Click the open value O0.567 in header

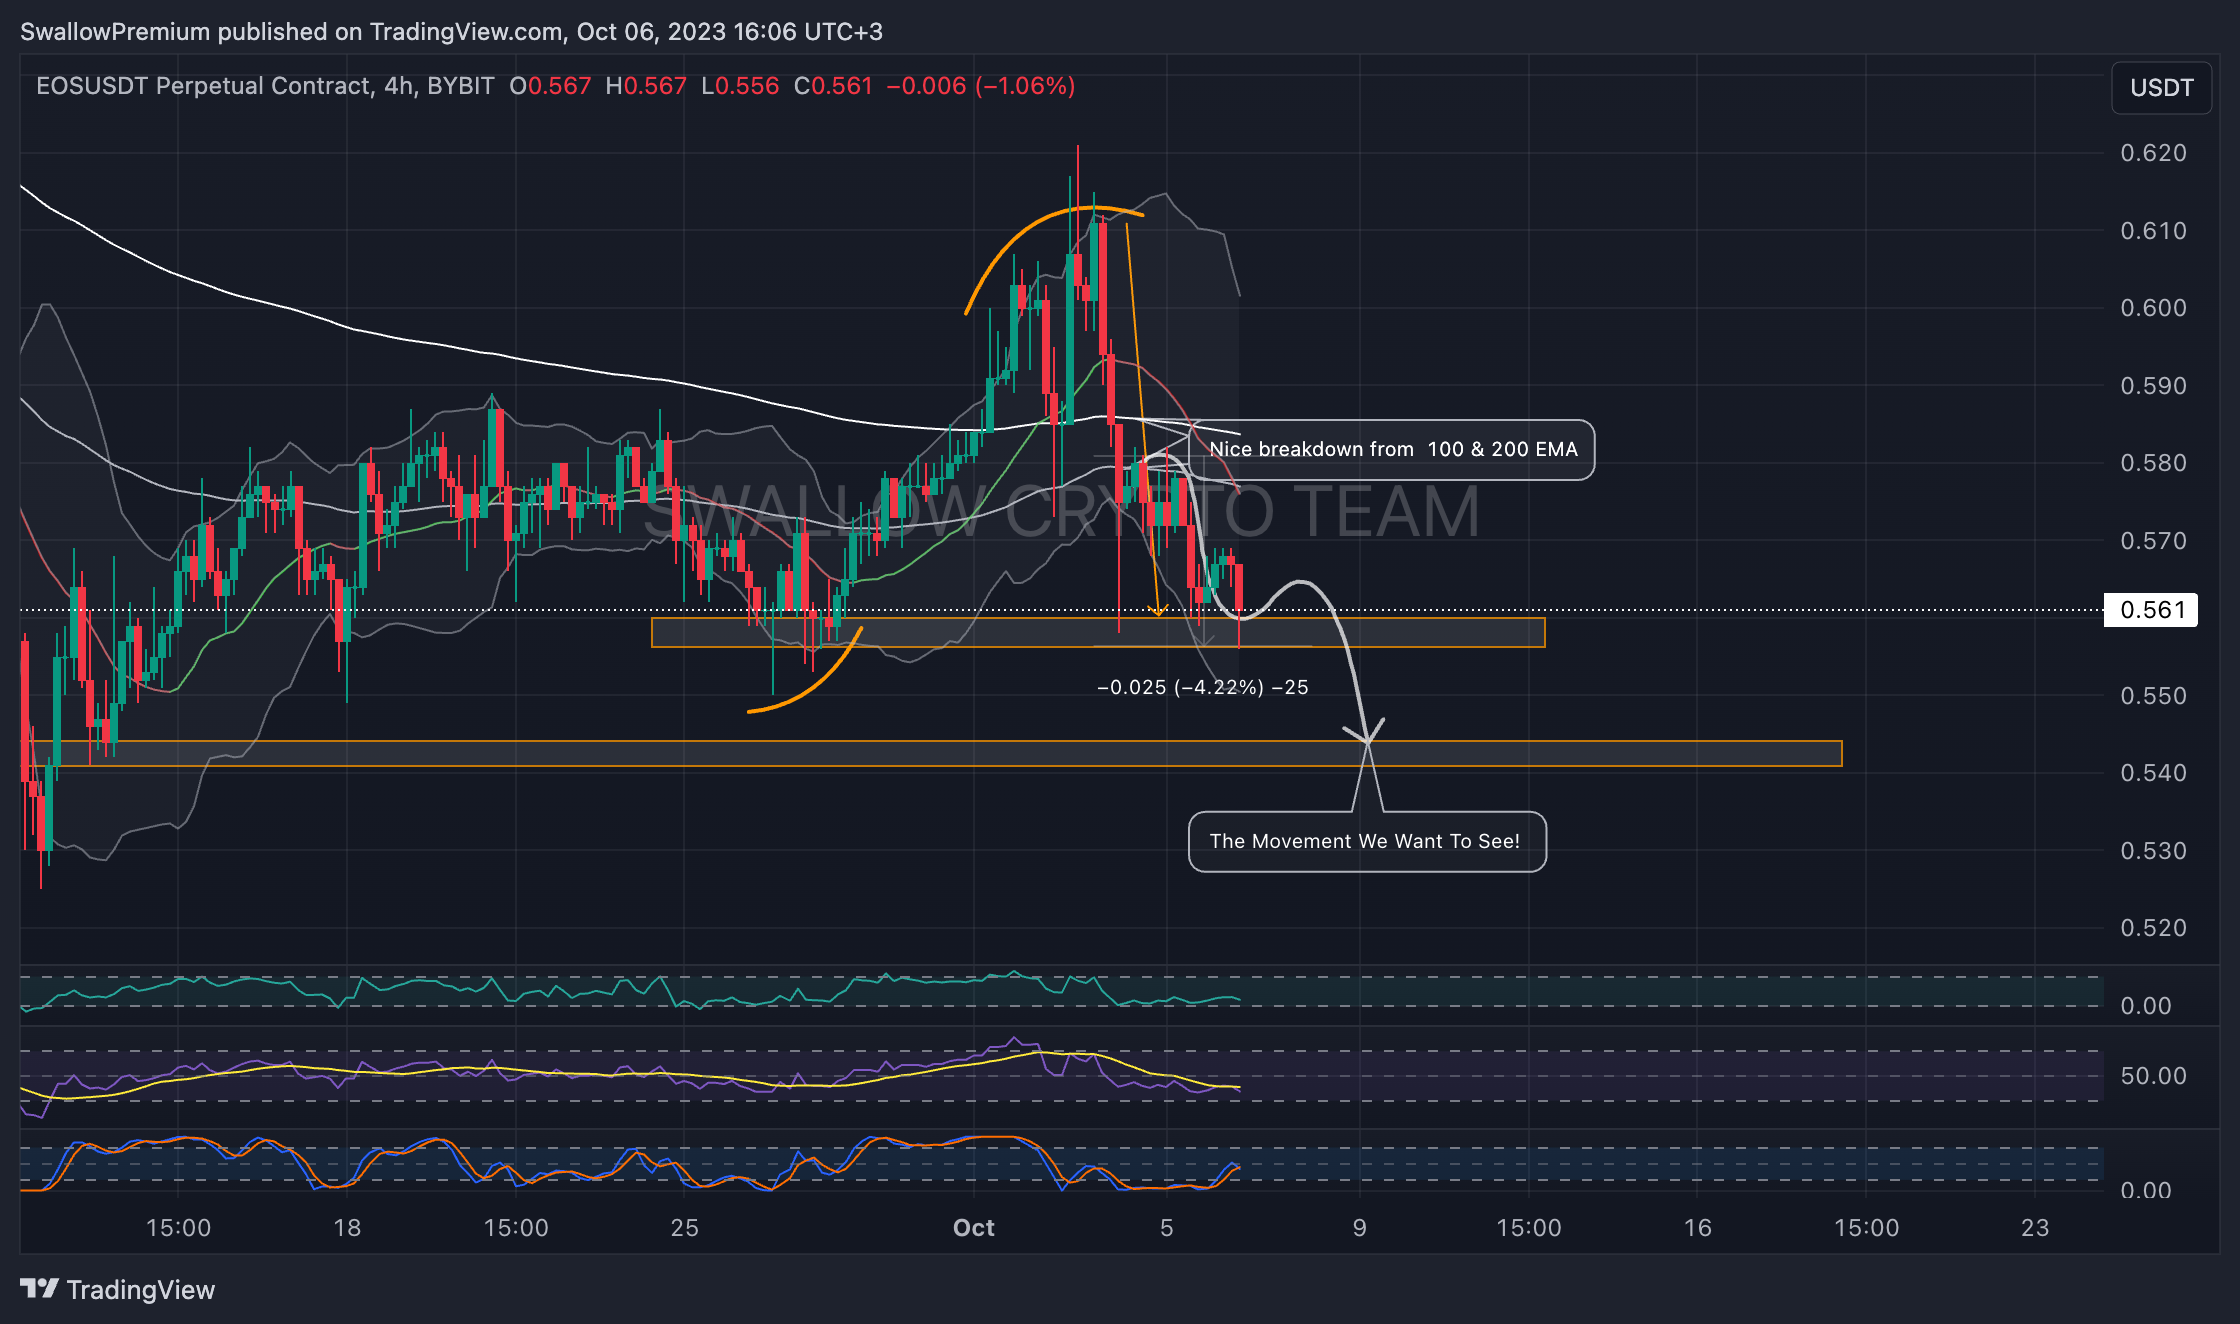coord(550,86)
